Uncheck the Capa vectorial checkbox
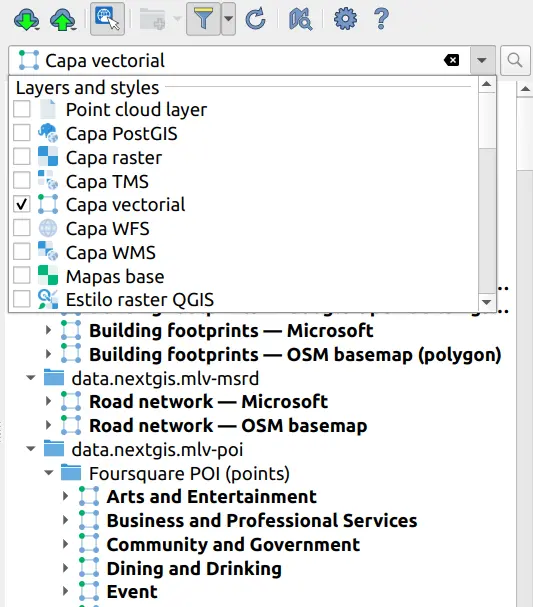This screenshot has width=533, height=607. [x=22, y=204]
